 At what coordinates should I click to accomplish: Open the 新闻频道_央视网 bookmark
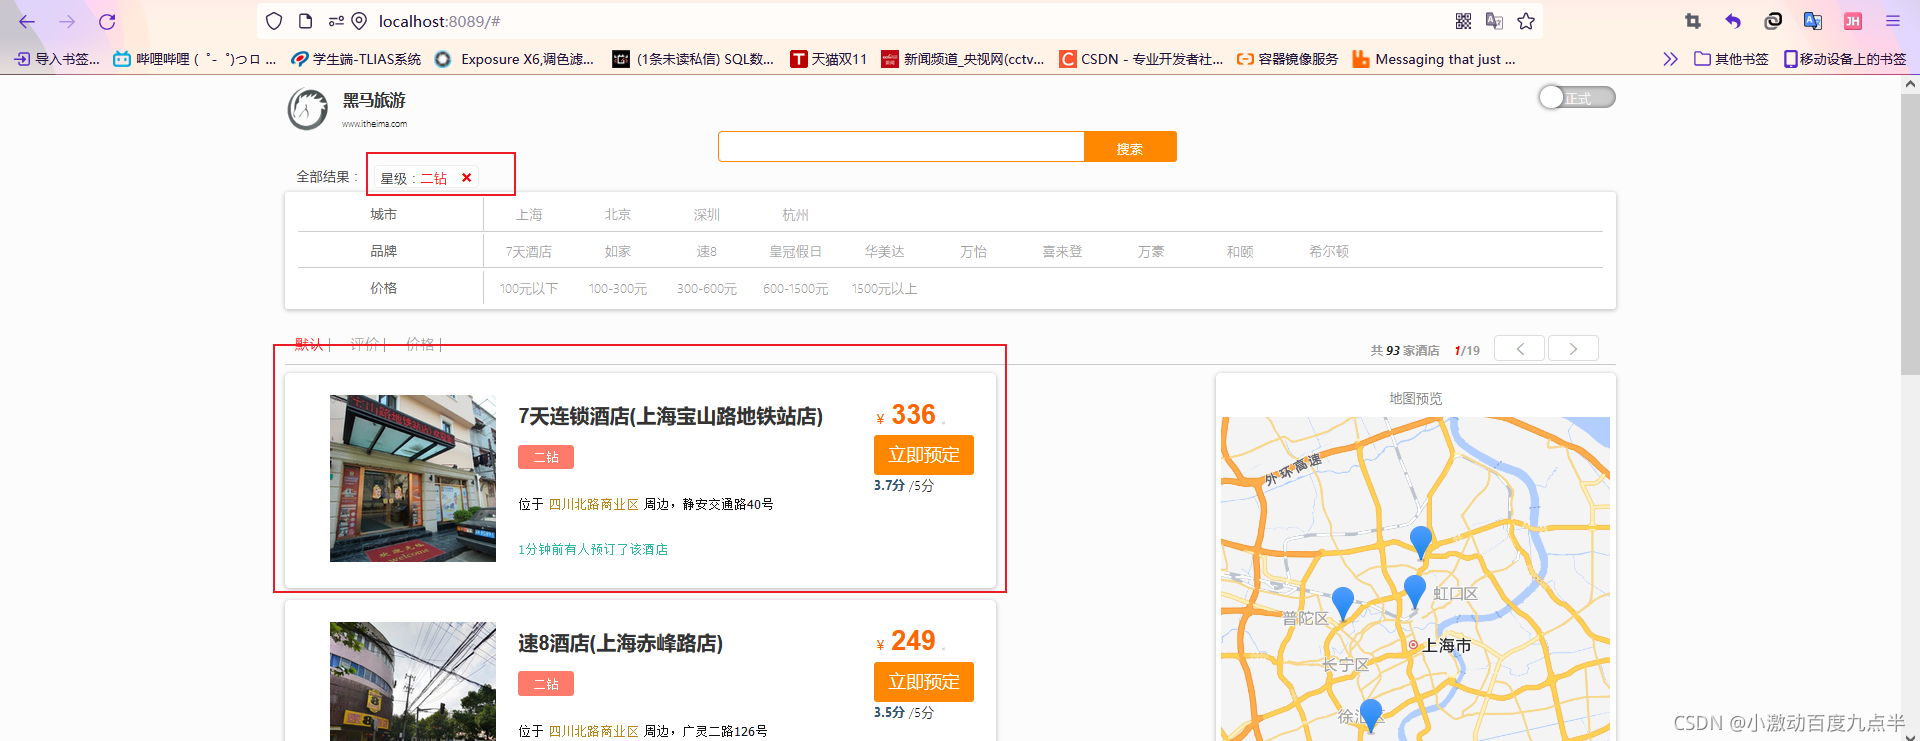tap(962, 59)
